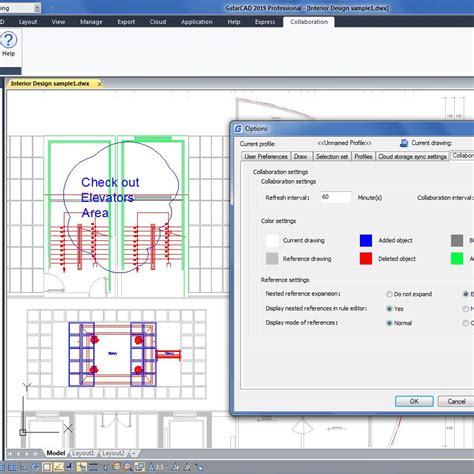The image size is (474, 474).
Task: Switch to the Draw tab in Options
Action: (301, 157)
